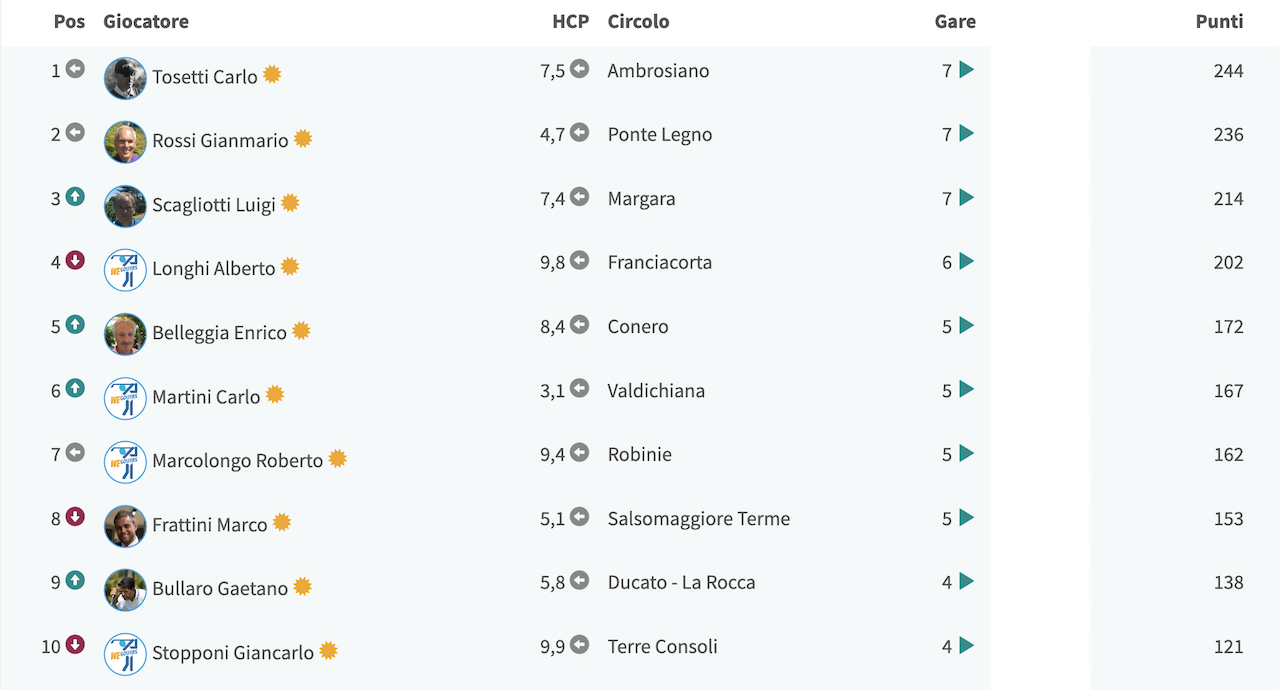Expand the Gare triangle for Frattini Marco

click(x=966, y=518)
